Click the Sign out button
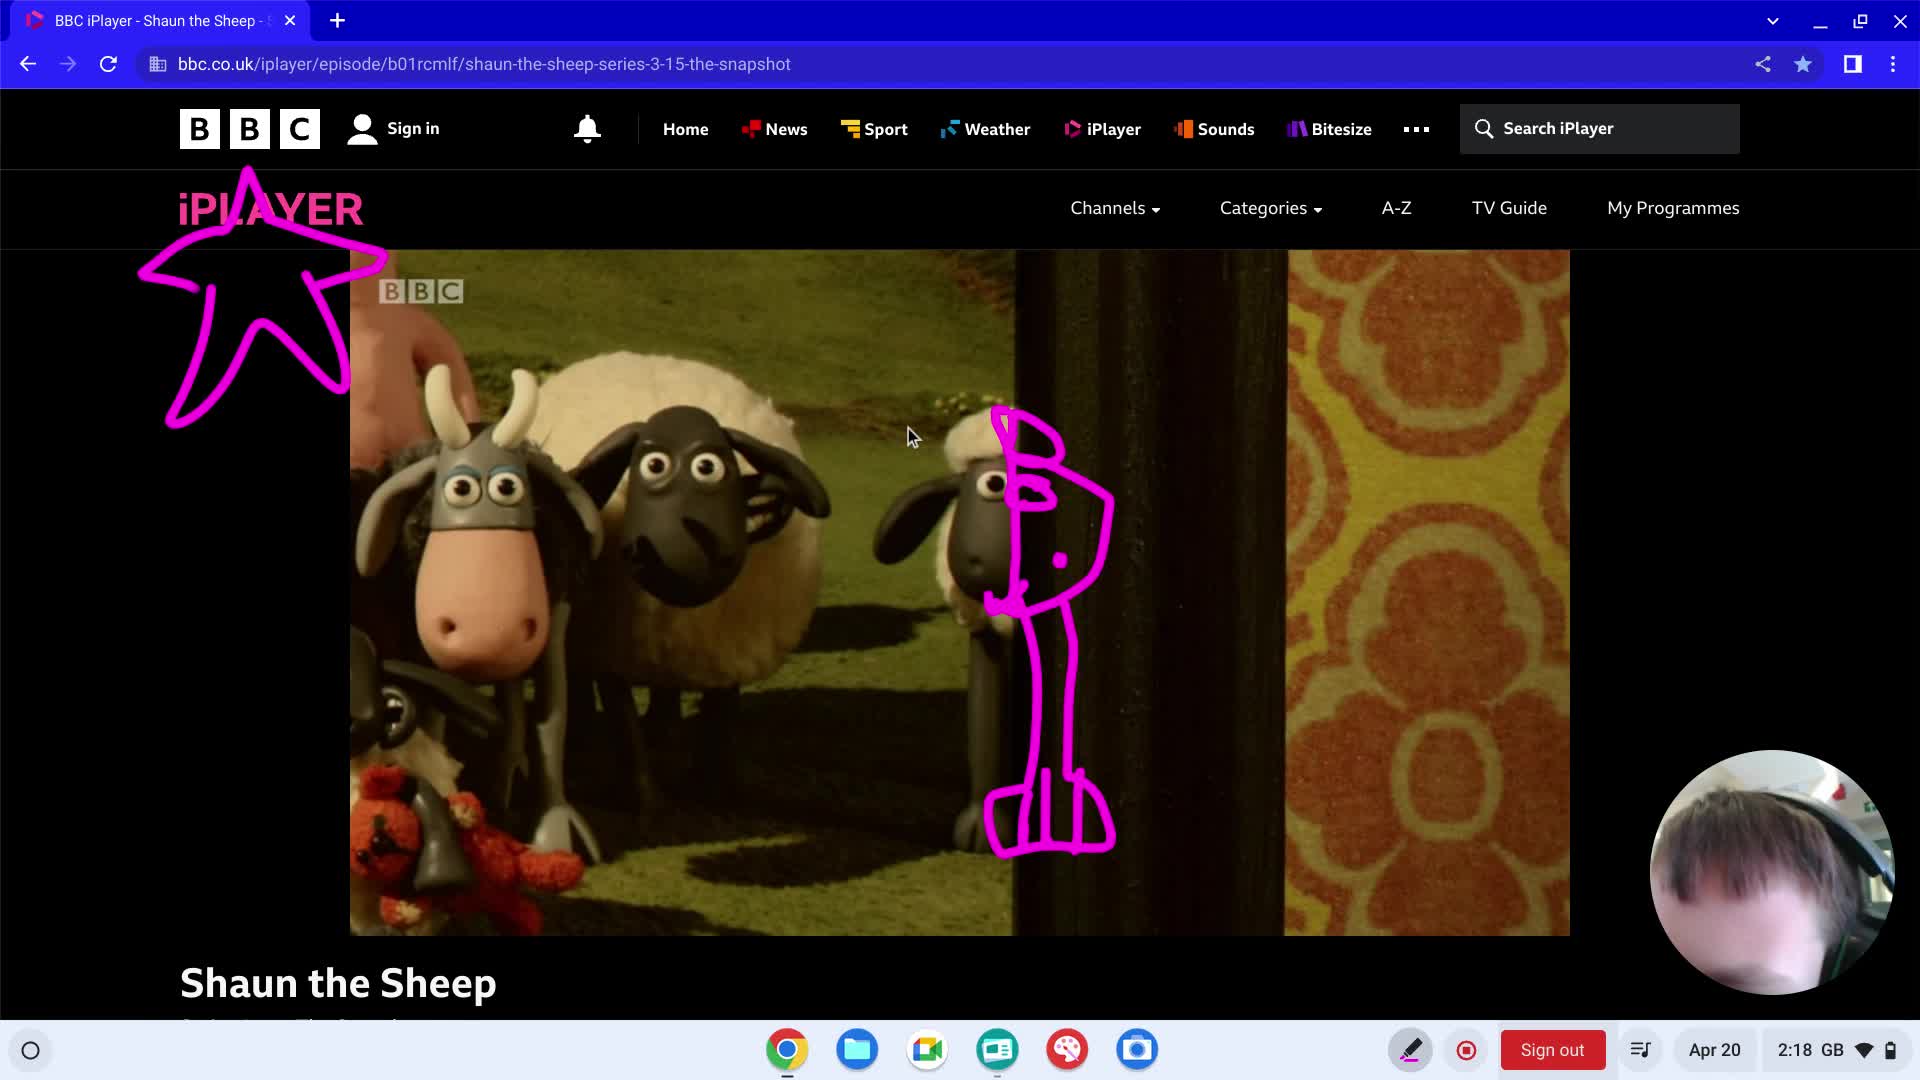Screen dimensions: 1920x1080 coord(1552,1050)
